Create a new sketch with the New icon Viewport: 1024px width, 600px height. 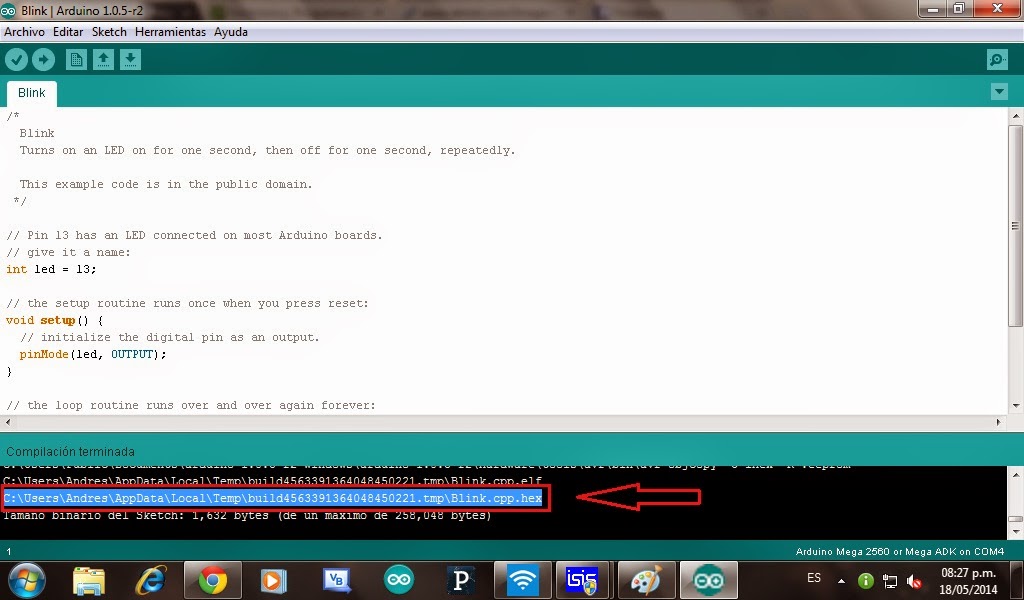76,59
